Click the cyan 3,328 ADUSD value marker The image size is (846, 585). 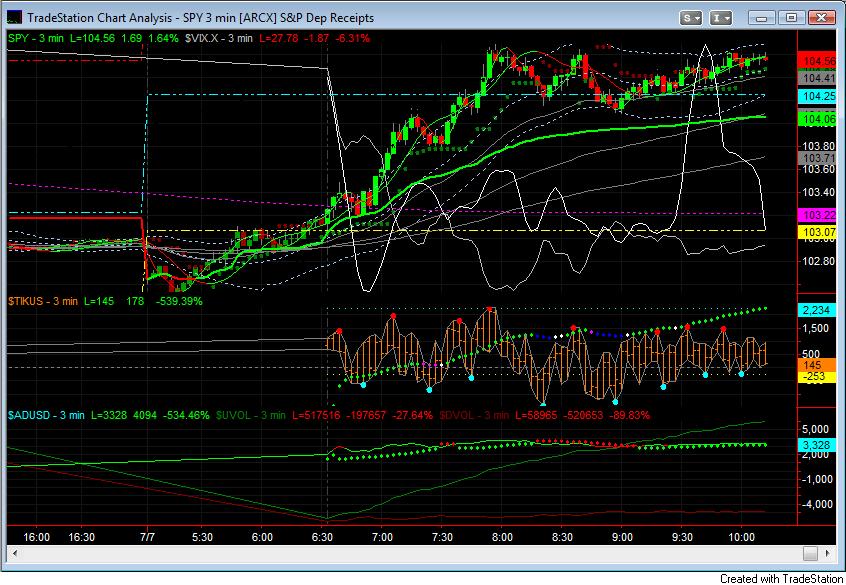818,445
